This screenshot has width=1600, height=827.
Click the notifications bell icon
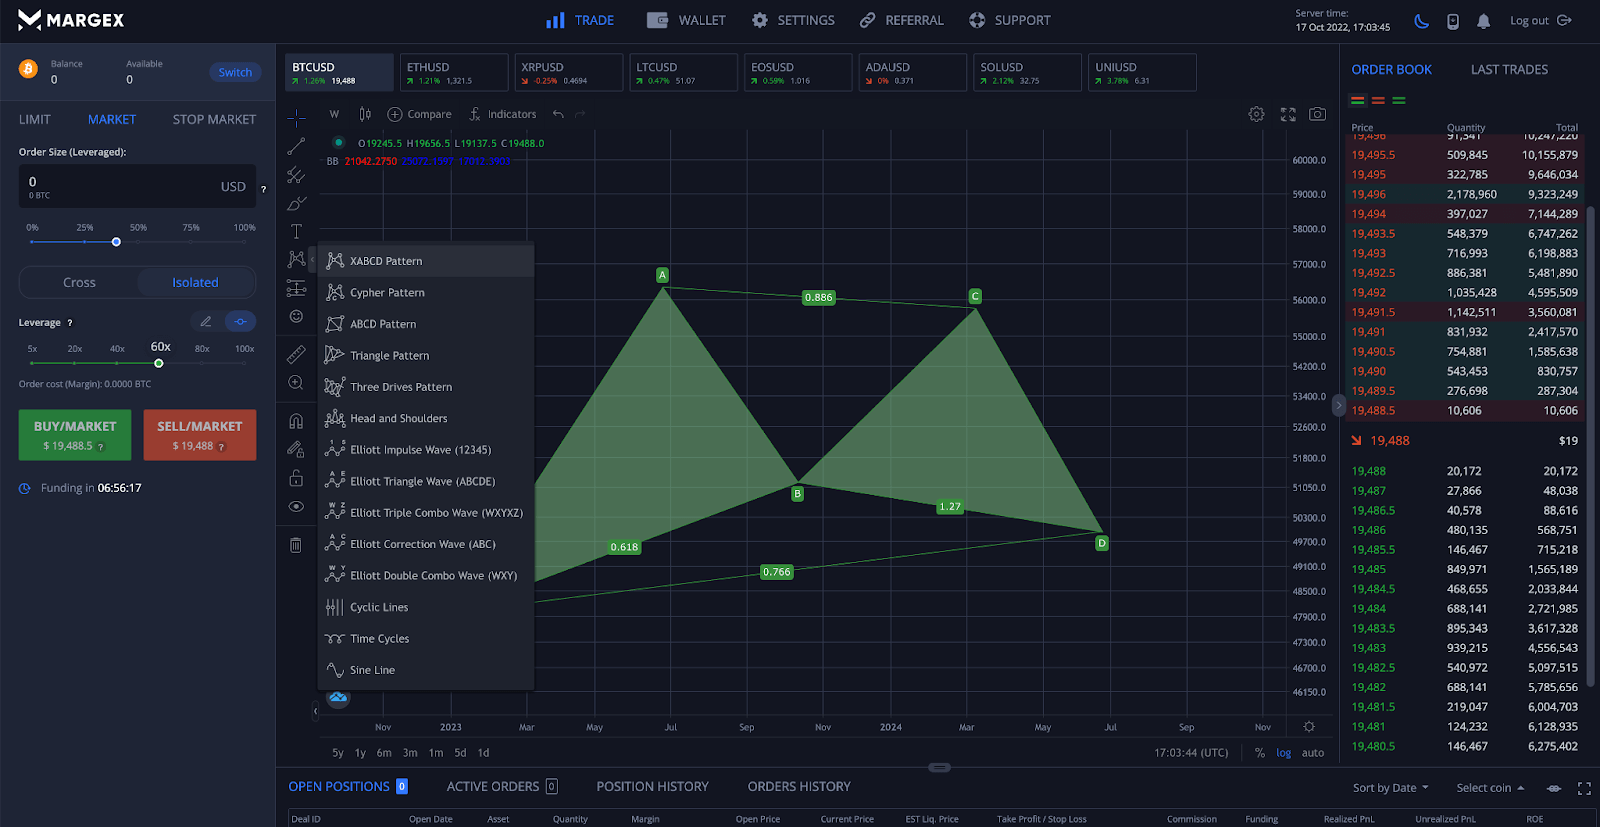click(x=1483, y=21)
